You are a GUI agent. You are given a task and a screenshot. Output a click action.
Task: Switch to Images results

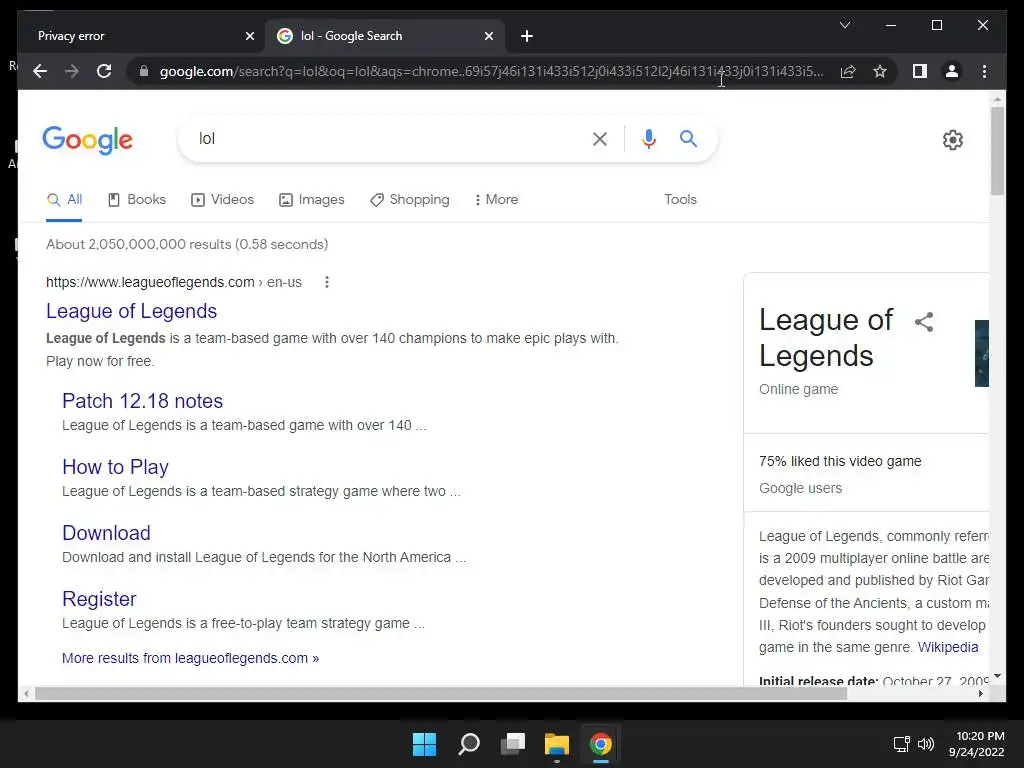(312, 200)
